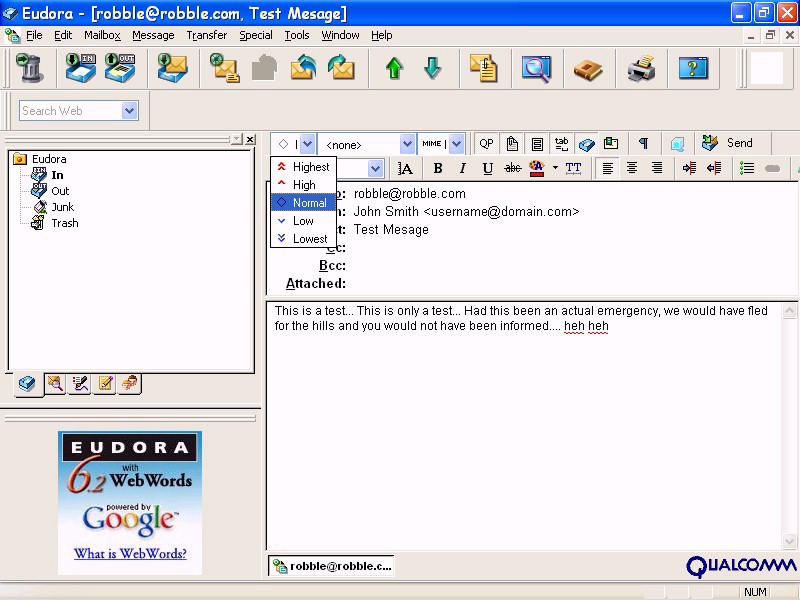Insert bulleted list
800x600 pixels.
747,168
